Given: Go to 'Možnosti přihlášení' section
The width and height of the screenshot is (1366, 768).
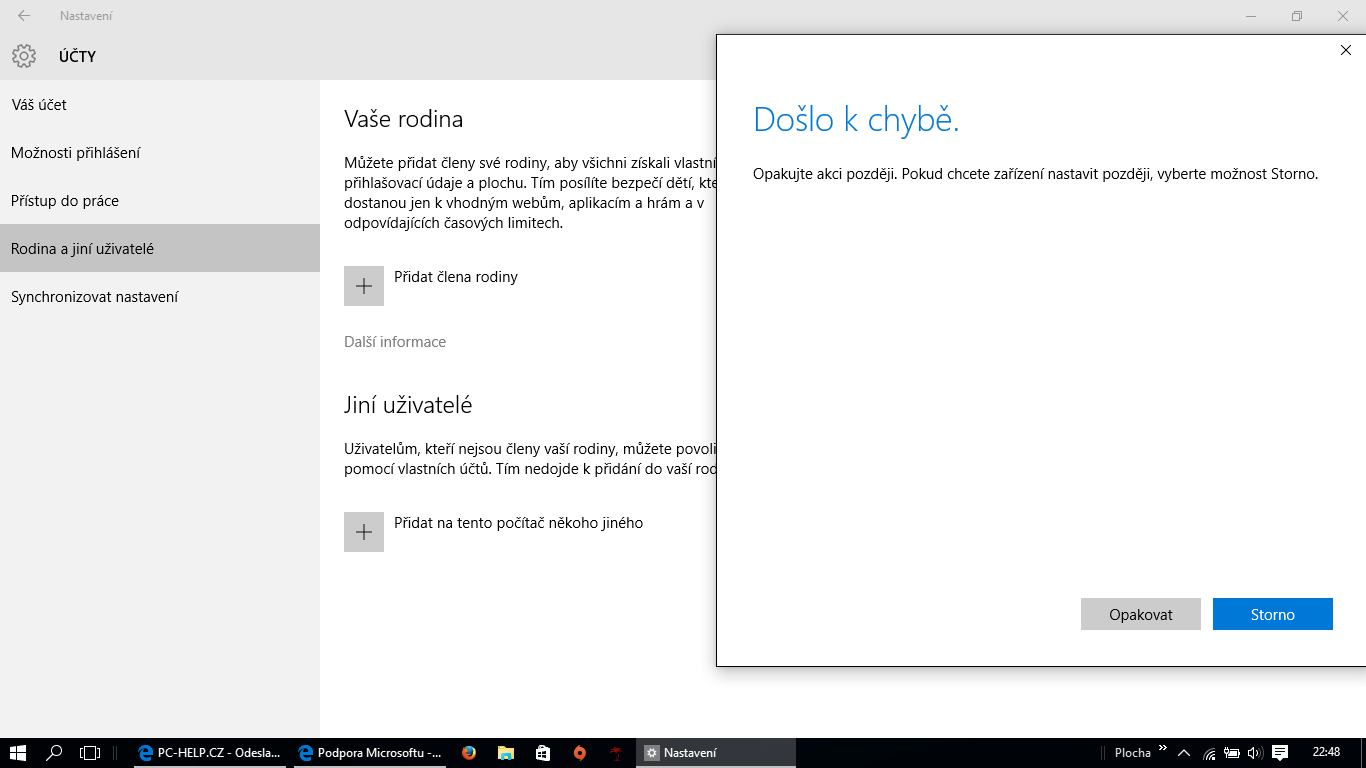Looking at the screenshot, I should click(x=76, y=153).
